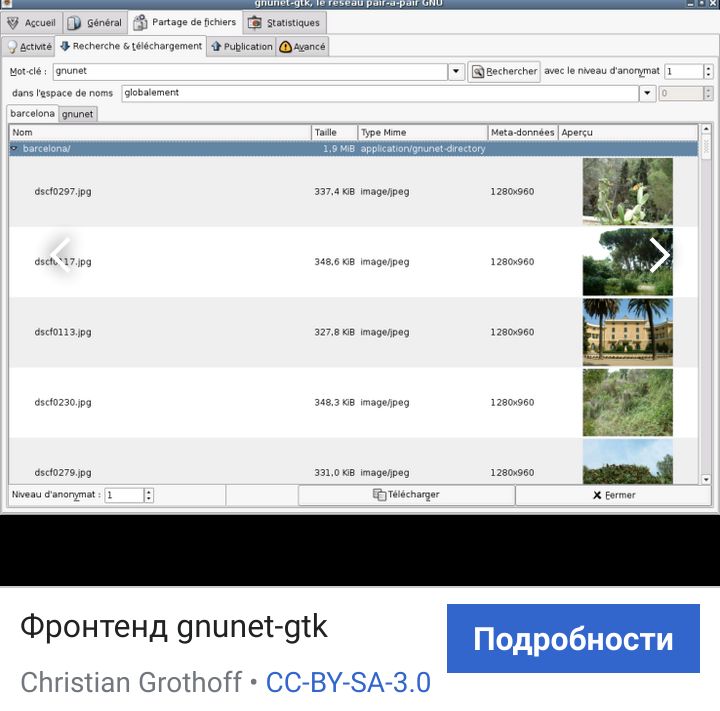The width and height of the screenshot is (720, 711).
Task: Click the Avancé warning triangle icon
Action: click(x=285, y=46)
